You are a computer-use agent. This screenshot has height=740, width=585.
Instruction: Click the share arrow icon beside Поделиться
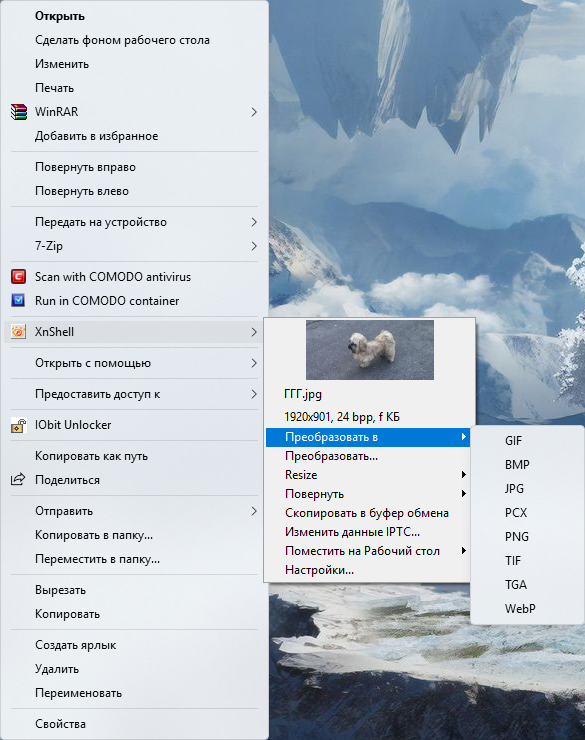click(x=18, y=479)
